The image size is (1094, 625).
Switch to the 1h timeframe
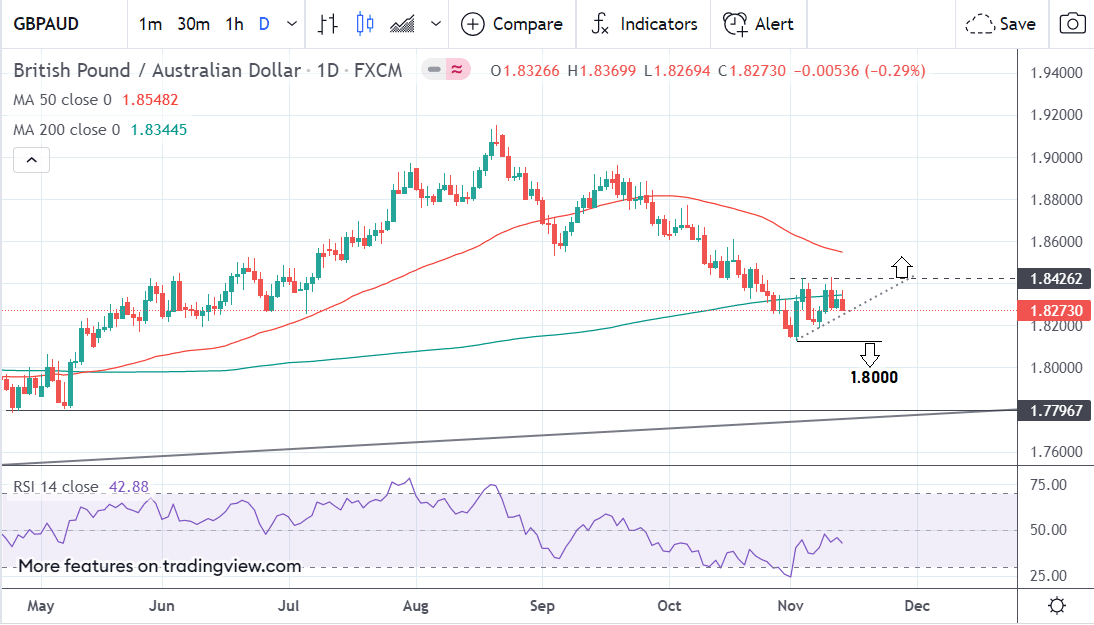tap(234, 24)
